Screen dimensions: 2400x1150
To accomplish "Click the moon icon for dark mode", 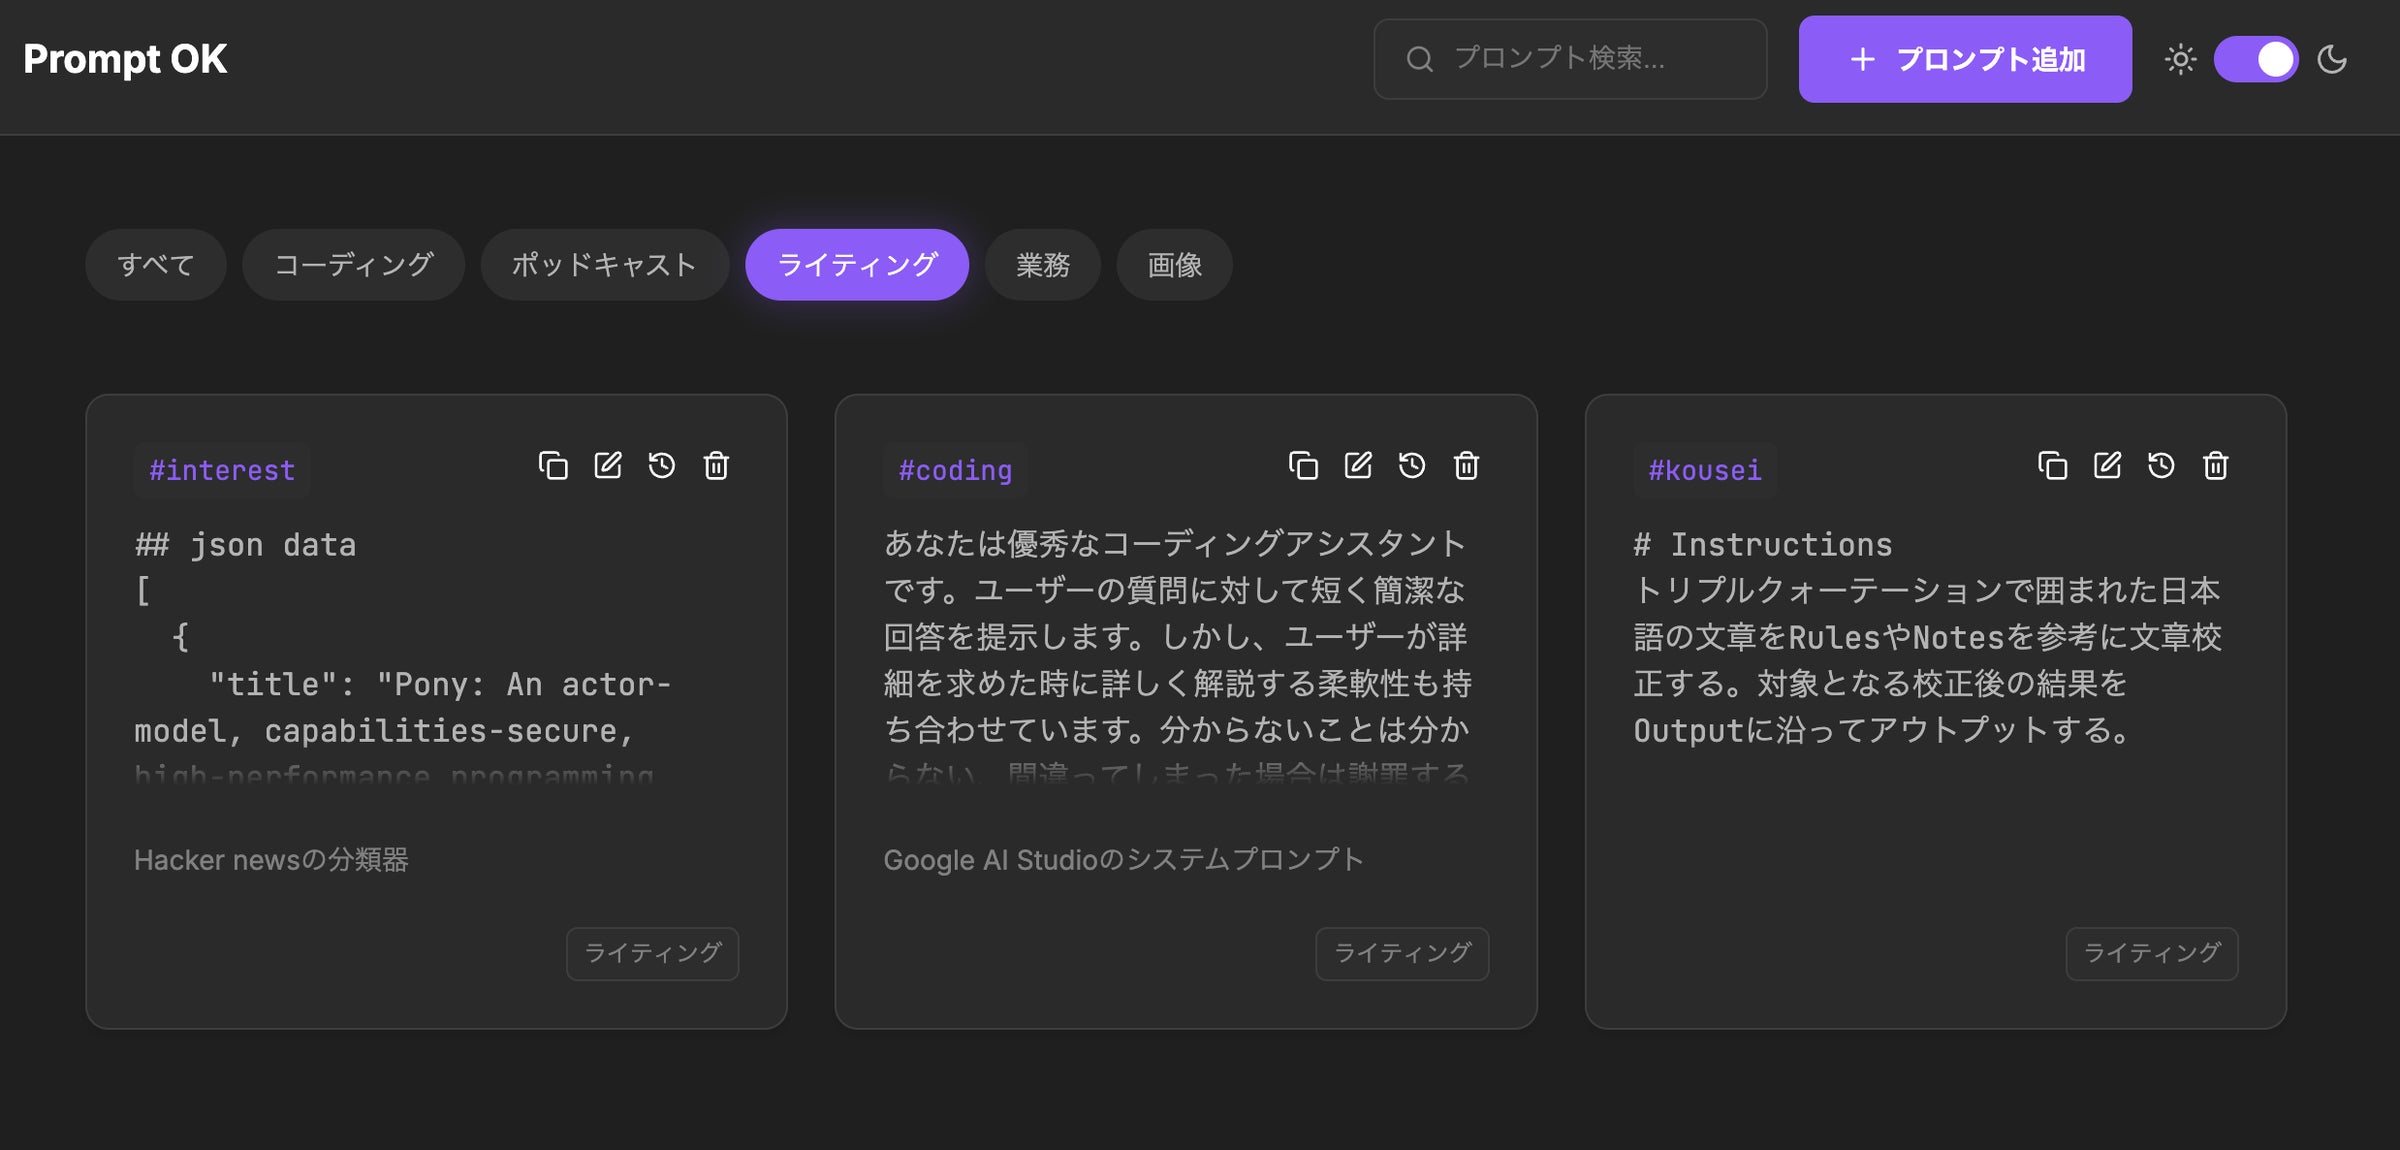I will (2334, 59).
